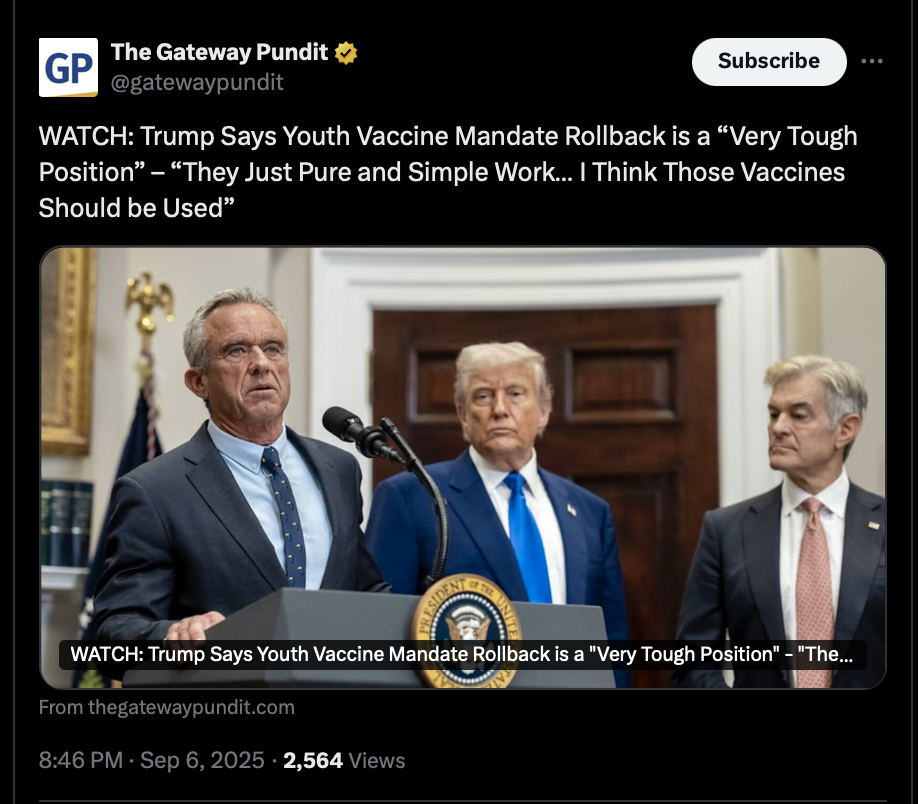The image size is (918, 804).
Task: Open The Gateway Pundit display name
Action: click(220, 52)
